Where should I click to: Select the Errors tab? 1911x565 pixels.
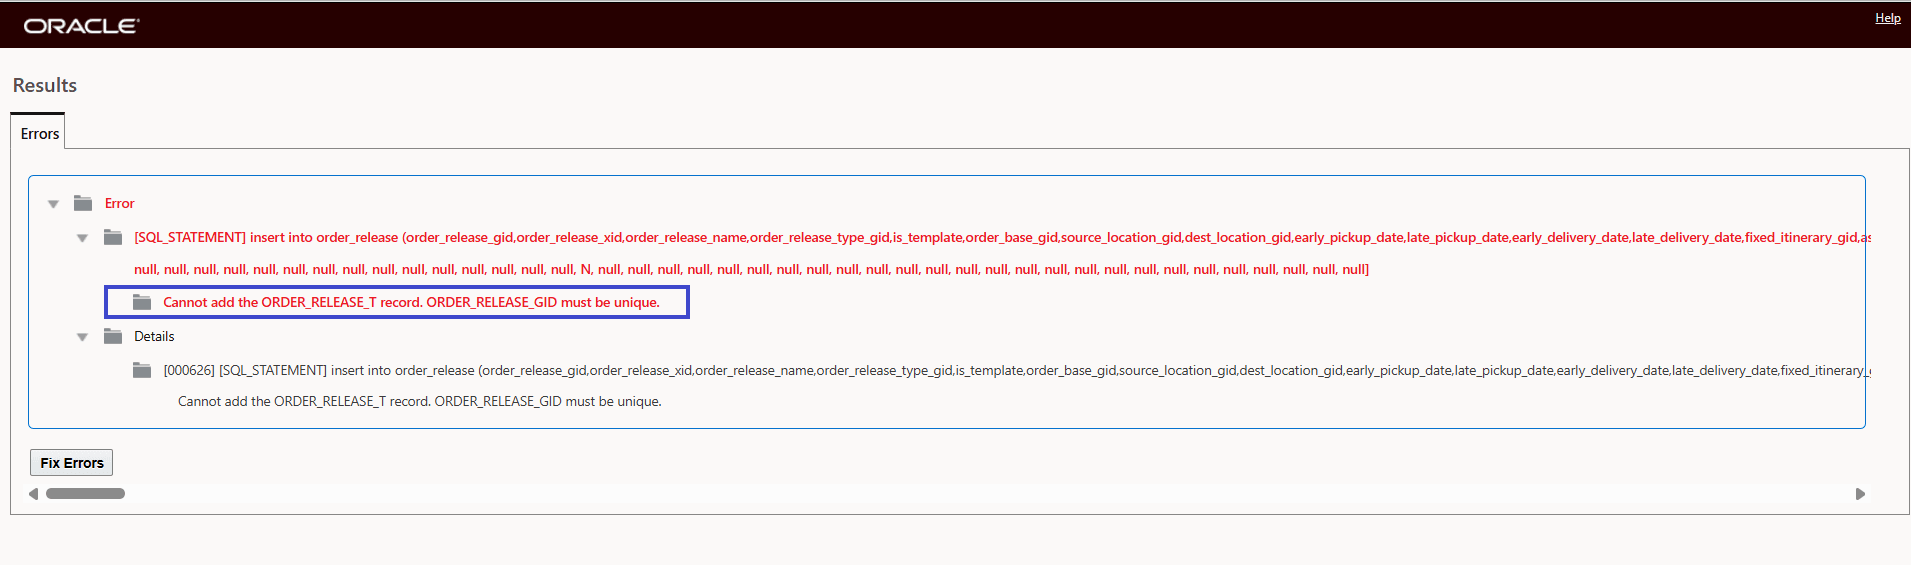(39, 133)
